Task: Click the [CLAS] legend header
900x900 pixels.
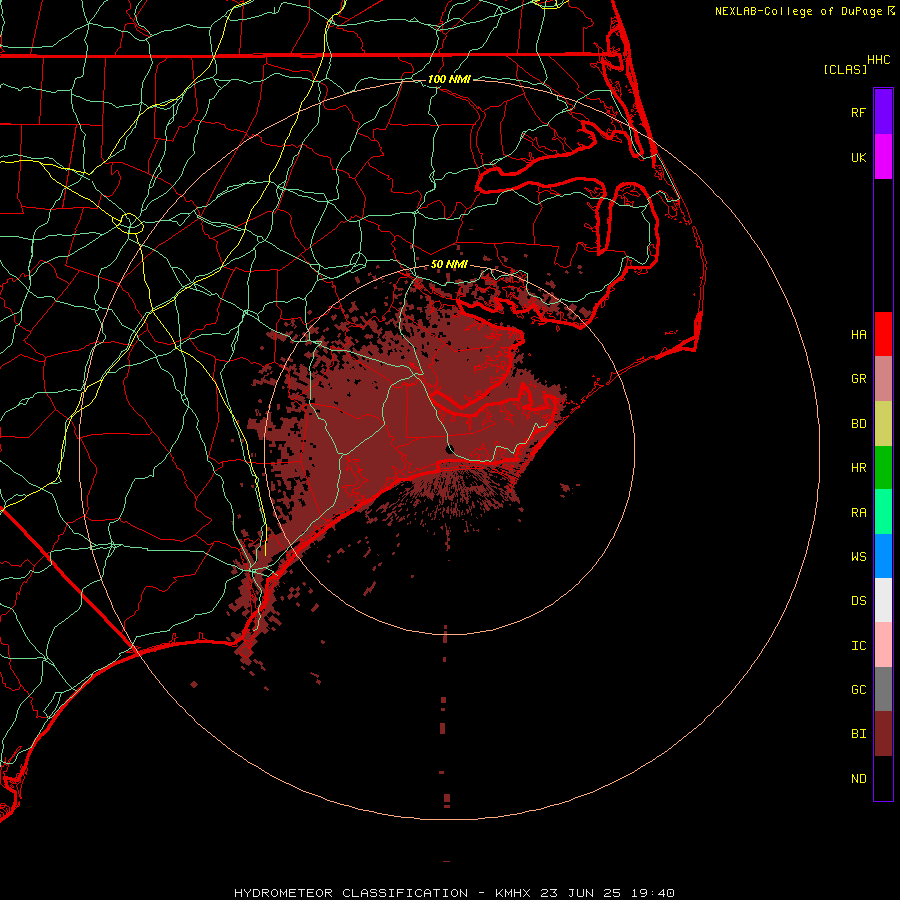Action: tap(845, 69)
